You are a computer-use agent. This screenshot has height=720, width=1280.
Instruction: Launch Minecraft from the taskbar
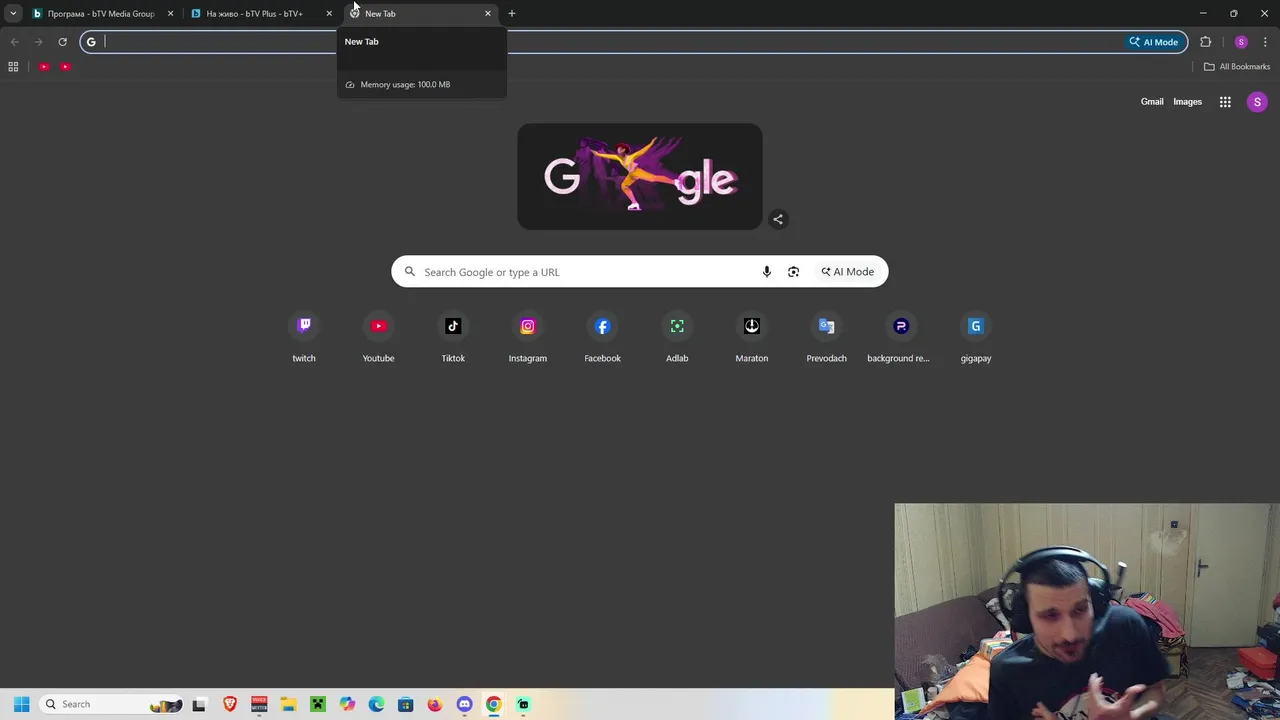(x=318, y=704)
